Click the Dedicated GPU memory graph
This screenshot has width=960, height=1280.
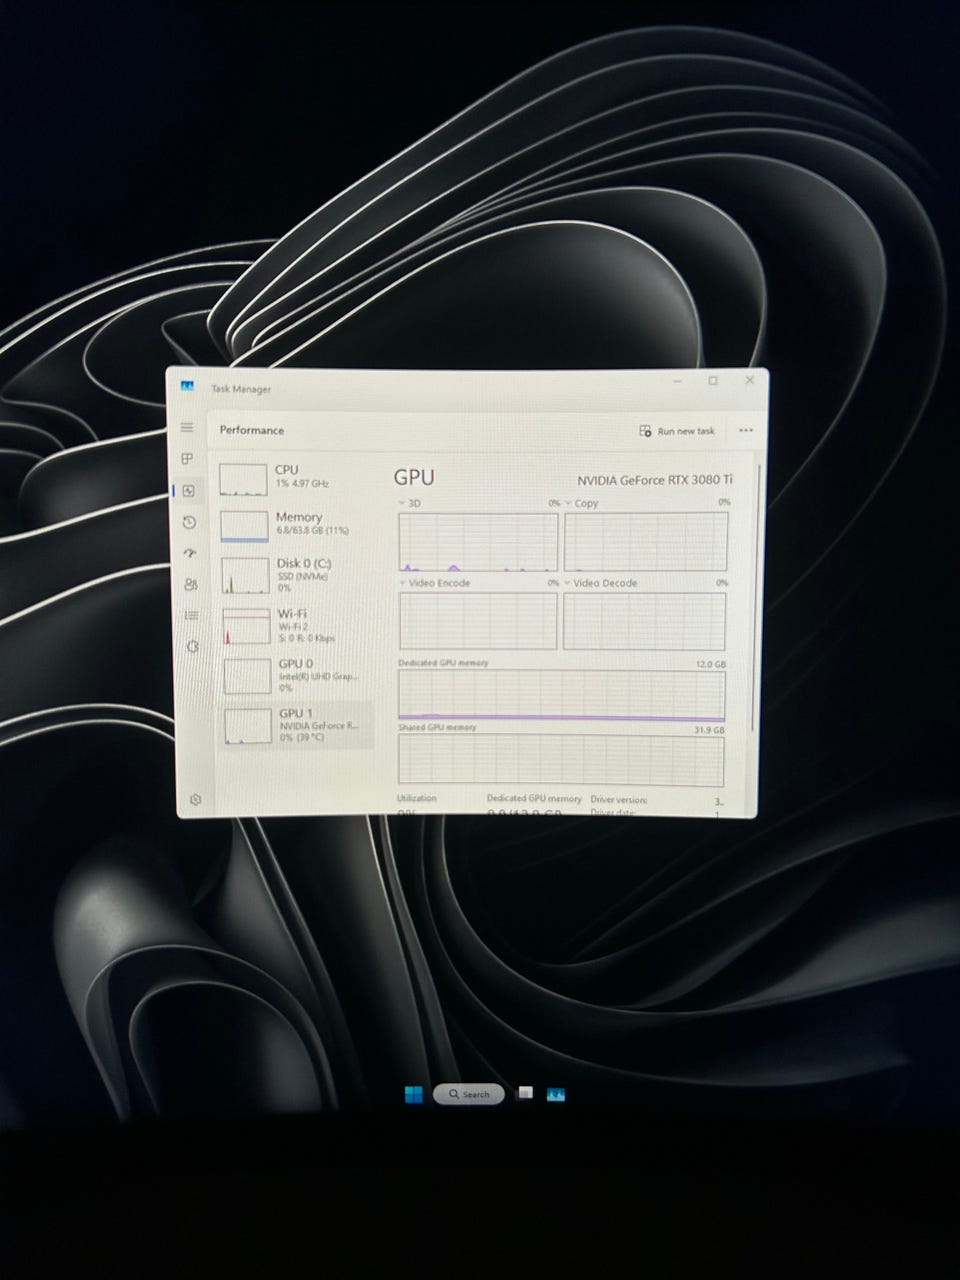561,696
